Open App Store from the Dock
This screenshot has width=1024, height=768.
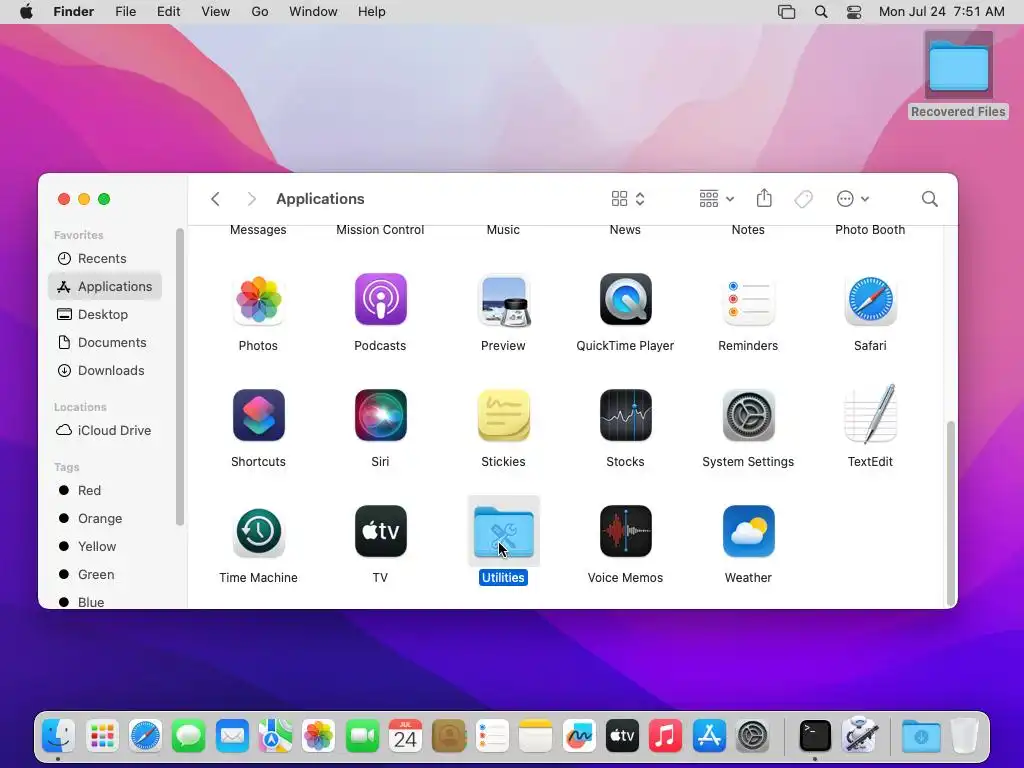709,736
